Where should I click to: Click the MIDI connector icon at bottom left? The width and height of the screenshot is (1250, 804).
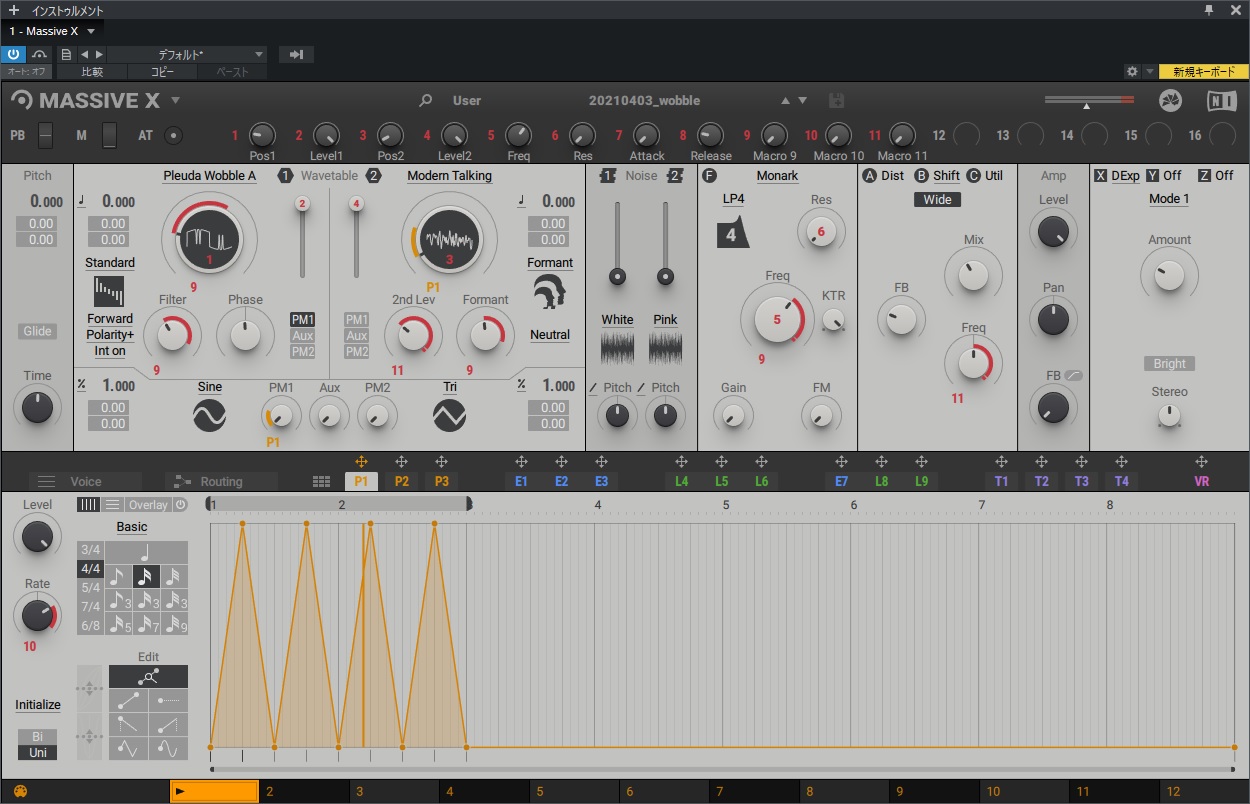(x=20, y=792)
